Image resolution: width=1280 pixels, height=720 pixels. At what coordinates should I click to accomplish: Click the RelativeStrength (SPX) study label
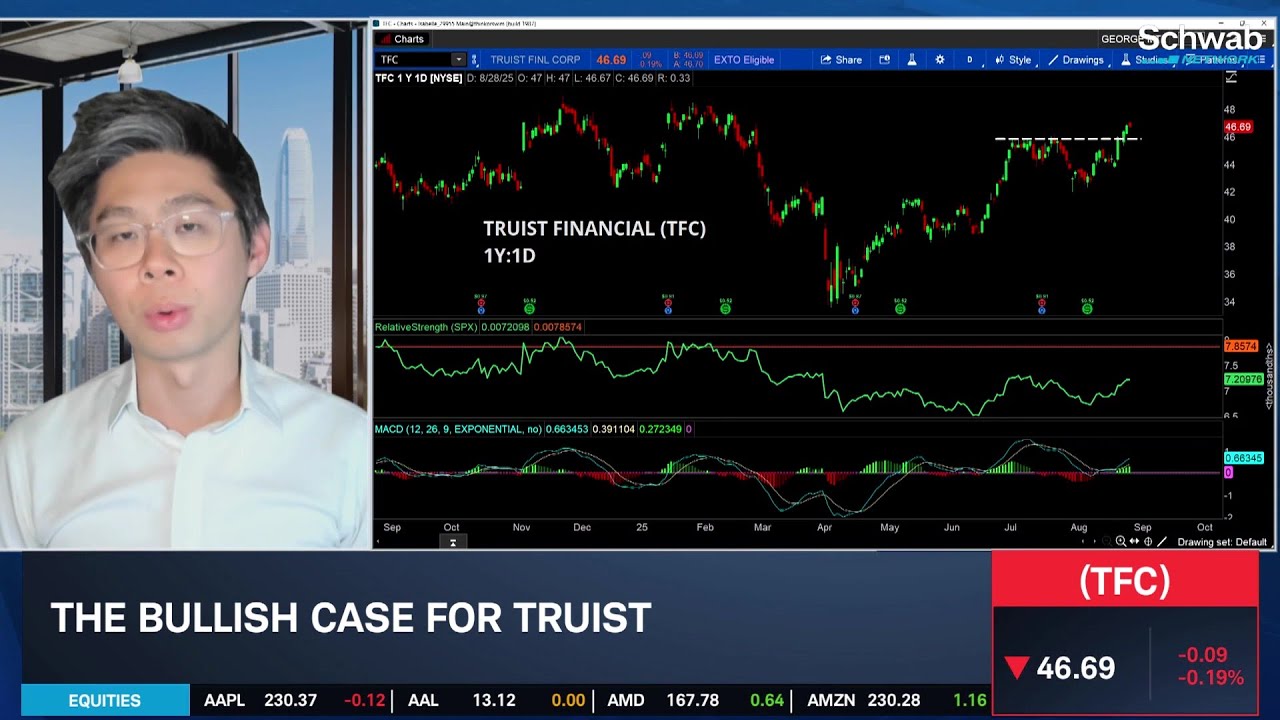426,327
